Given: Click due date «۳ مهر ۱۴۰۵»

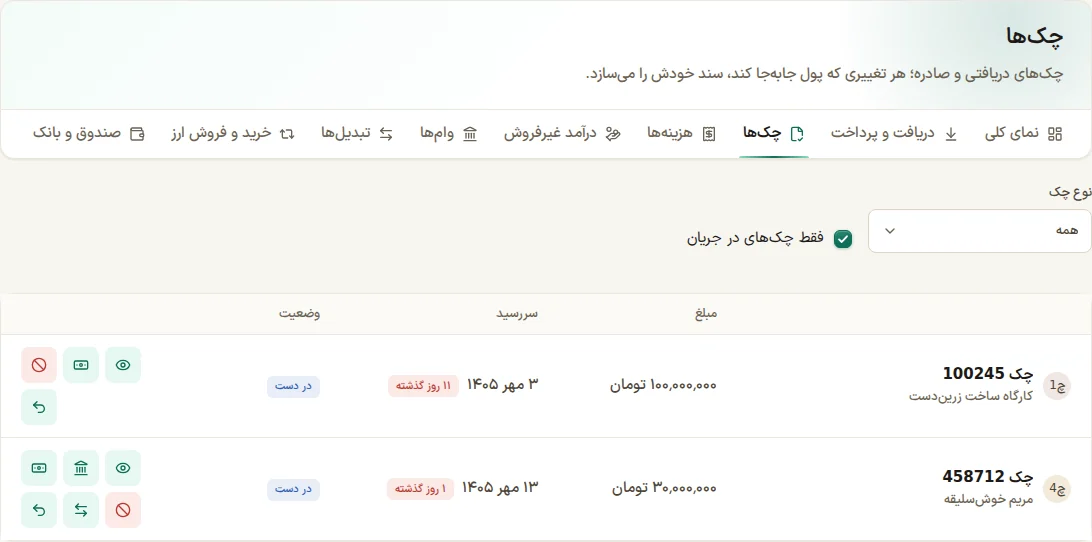Looking at the screenshot, I should [503, 385].
